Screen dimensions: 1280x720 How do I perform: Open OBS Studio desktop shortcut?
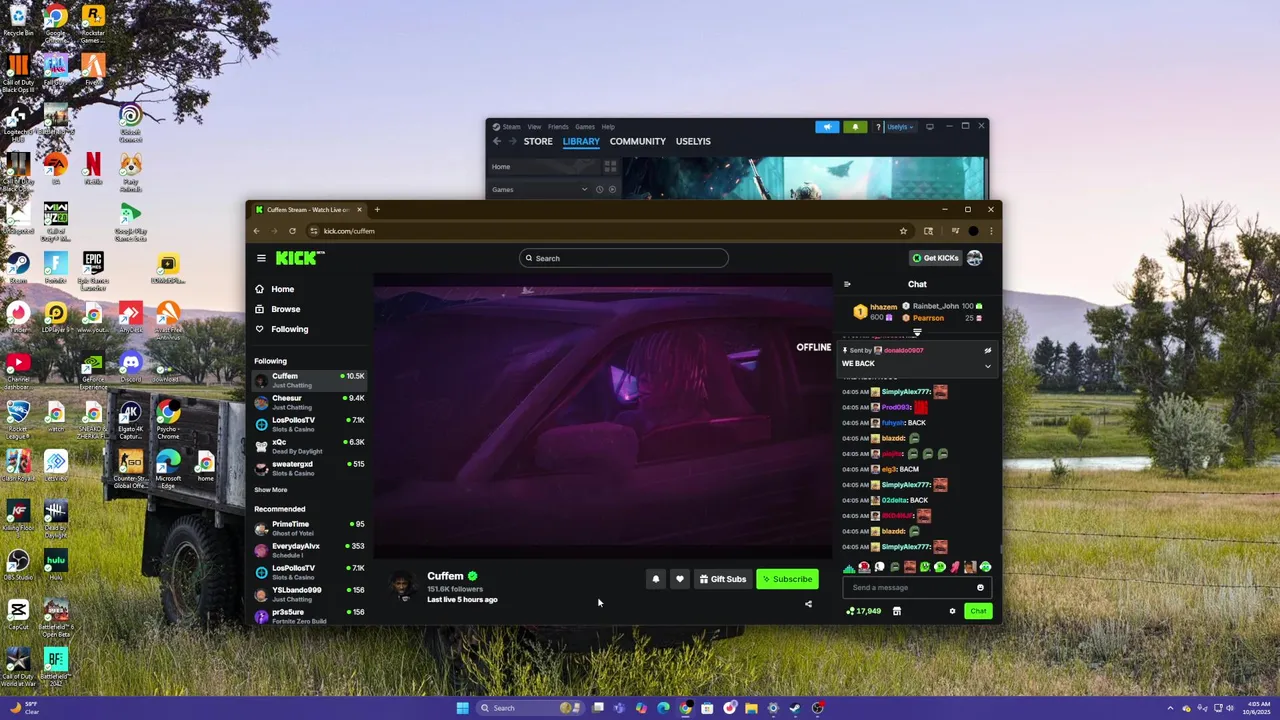point(18,564)
